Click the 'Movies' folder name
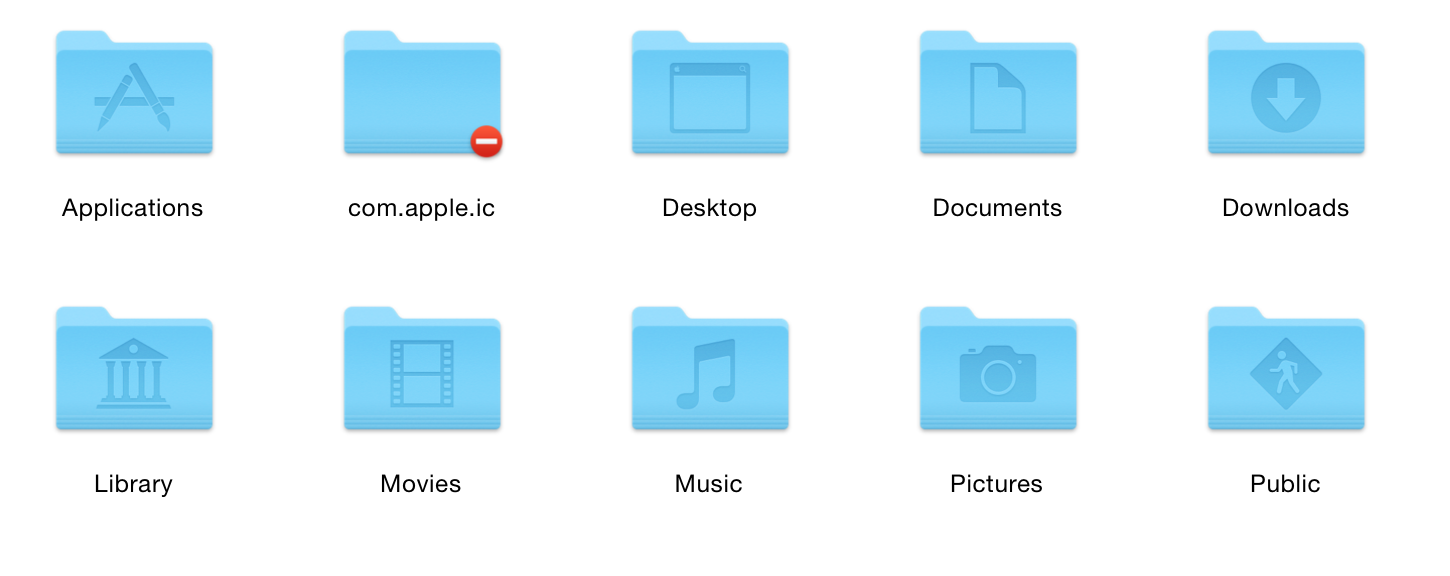The height and width of the screenshot is (576, 1450). coord(421,484)
